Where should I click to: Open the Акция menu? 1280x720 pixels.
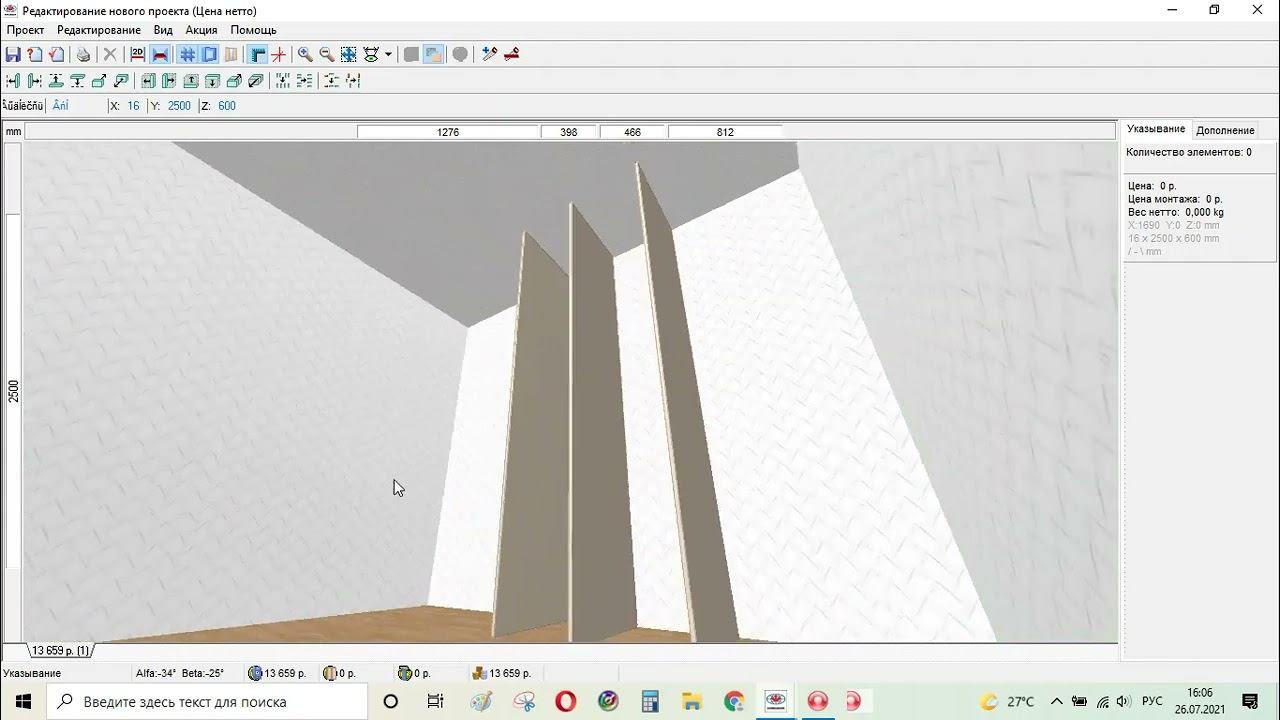coord(201,30)
